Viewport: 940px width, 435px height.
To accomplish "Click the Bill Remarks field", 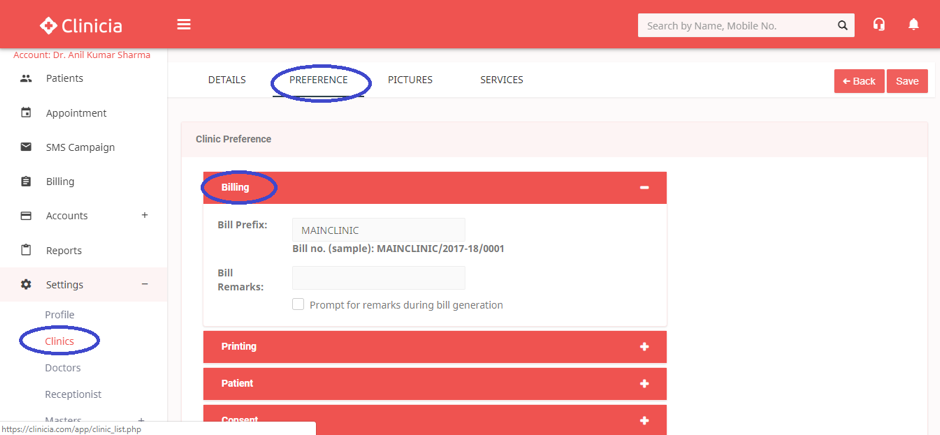I will click(x=378, y=278).
